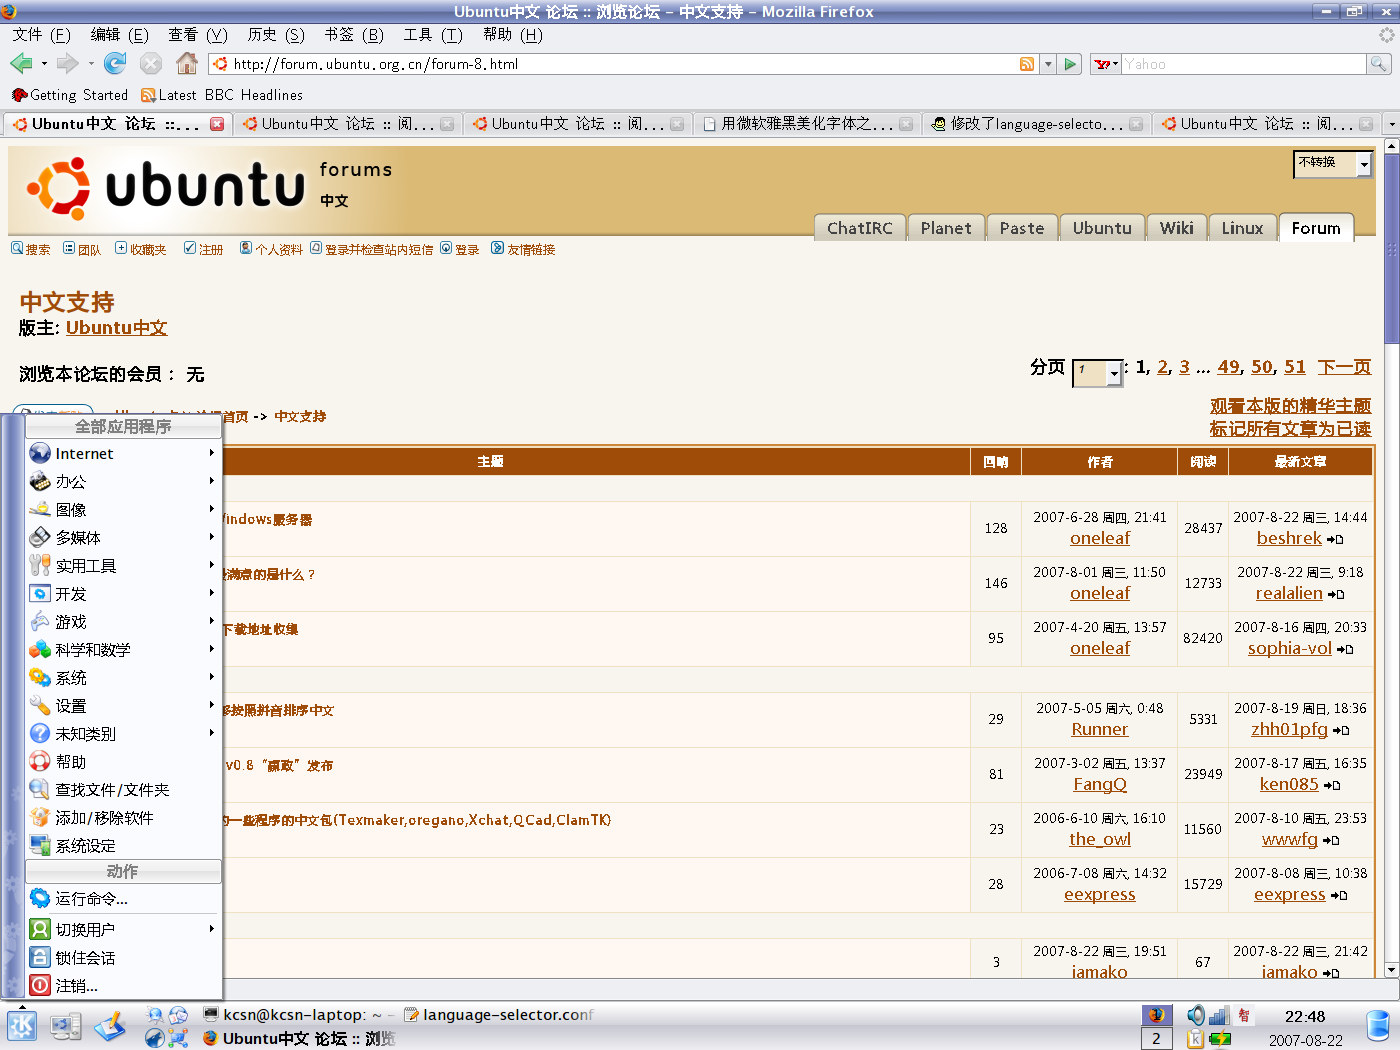This screenshot has height=1050, width=1400.
Task: Open the 分页 page number dropdown
Action: pos(1098,373)
